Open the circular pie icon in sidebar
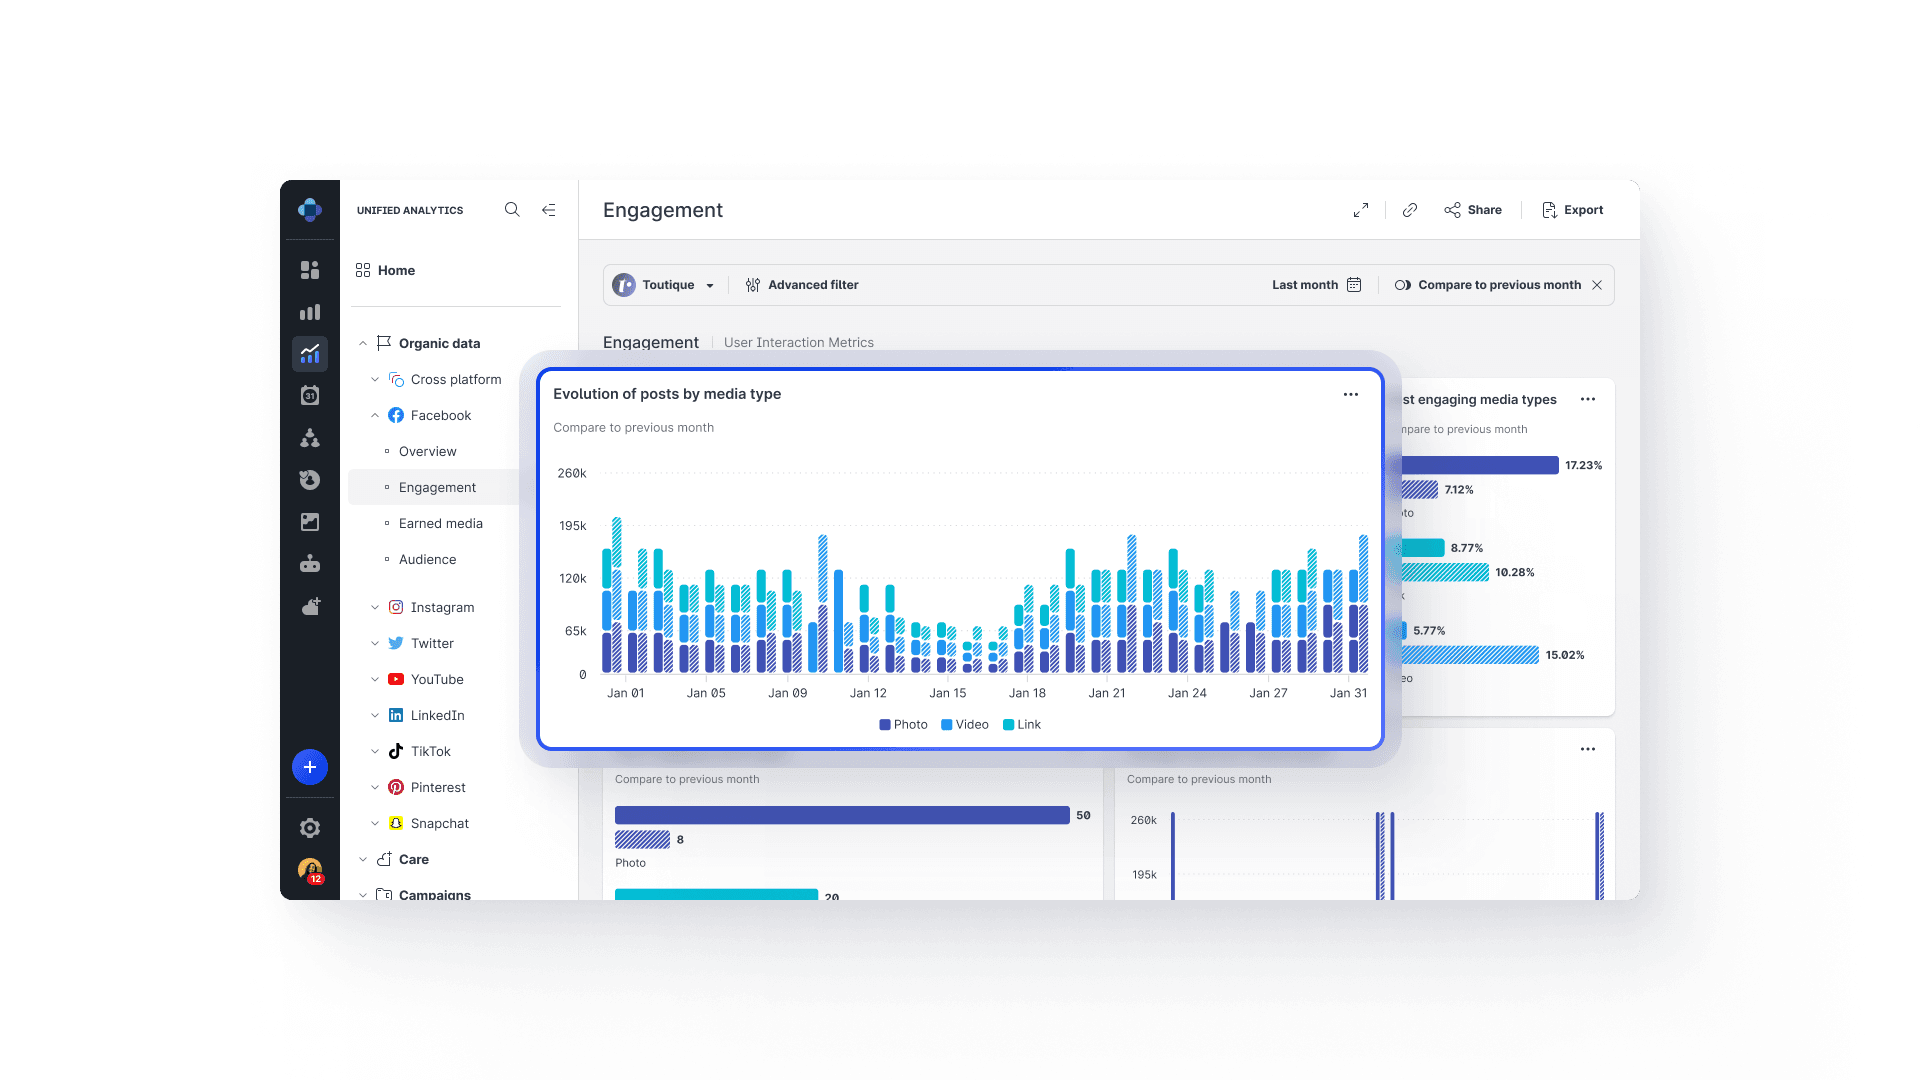This screenshot has width=1920, height=1080. point(310,480)
